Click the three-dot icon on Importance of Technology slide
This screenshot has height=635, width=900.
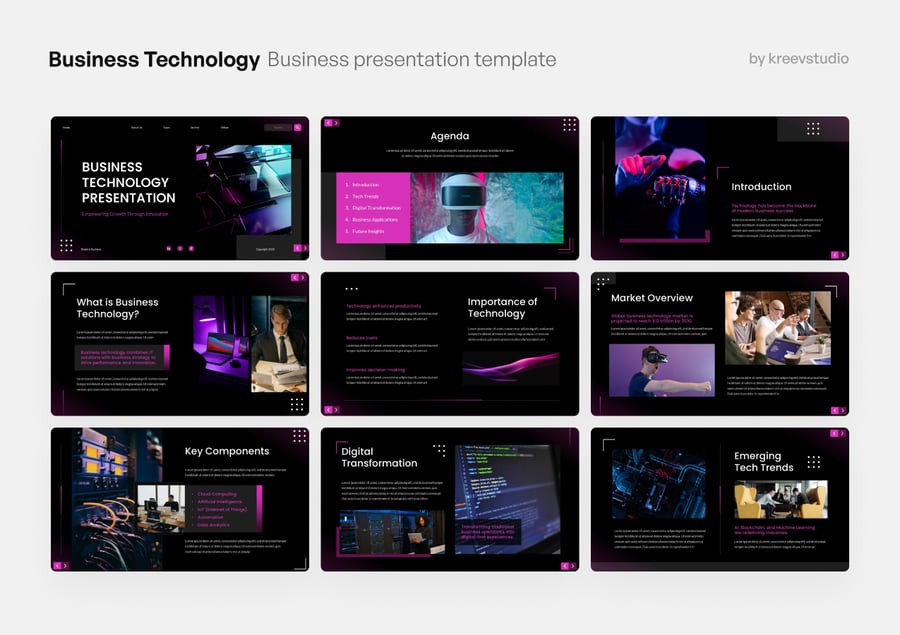pyautogui.click(x=351, y=289)
